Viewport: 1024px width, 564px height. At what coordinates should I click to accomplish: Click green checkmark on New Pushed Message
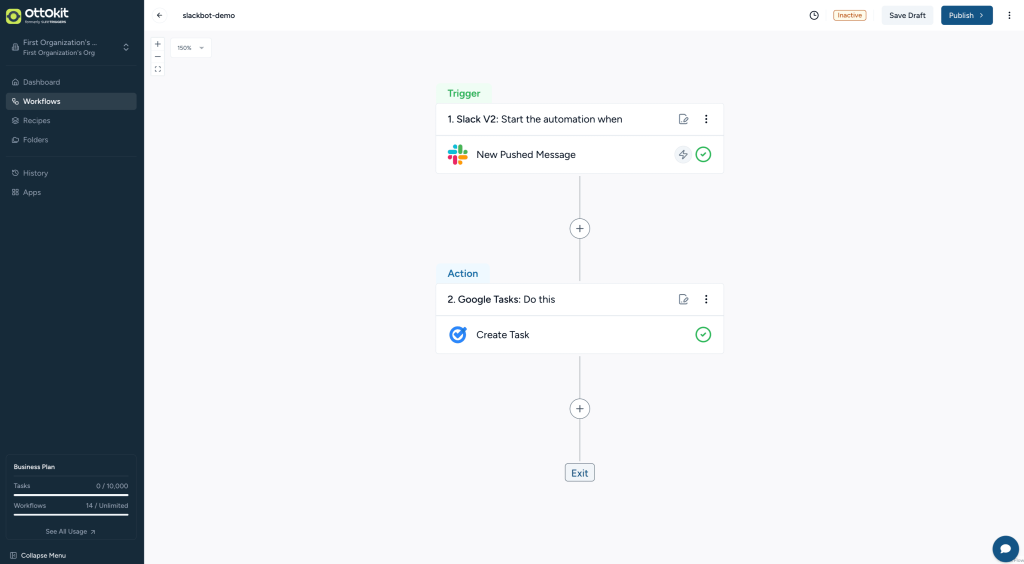tap(703, 155)
